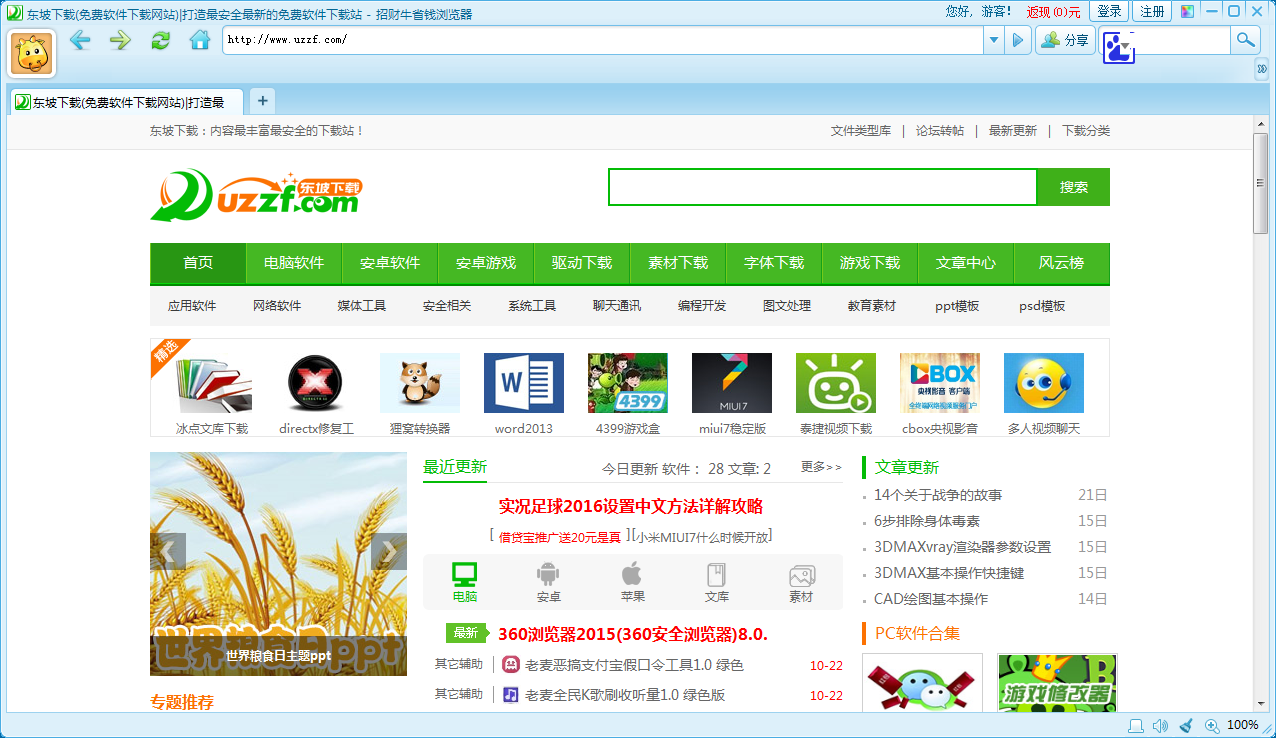1276x738 pixels.
Task: Click the speaker sound icon in status bar
Action: (1160, 726)
